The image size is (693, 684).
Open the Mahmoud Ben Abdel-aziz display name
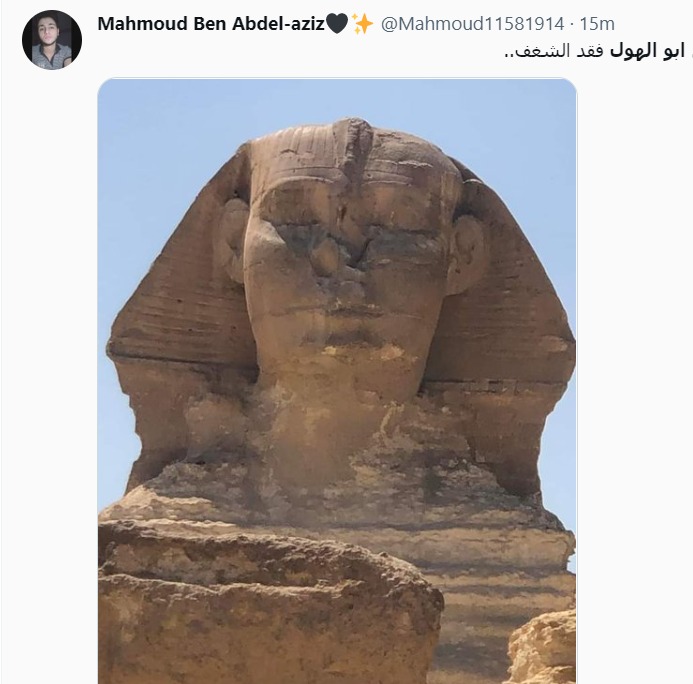coord(211,23)
